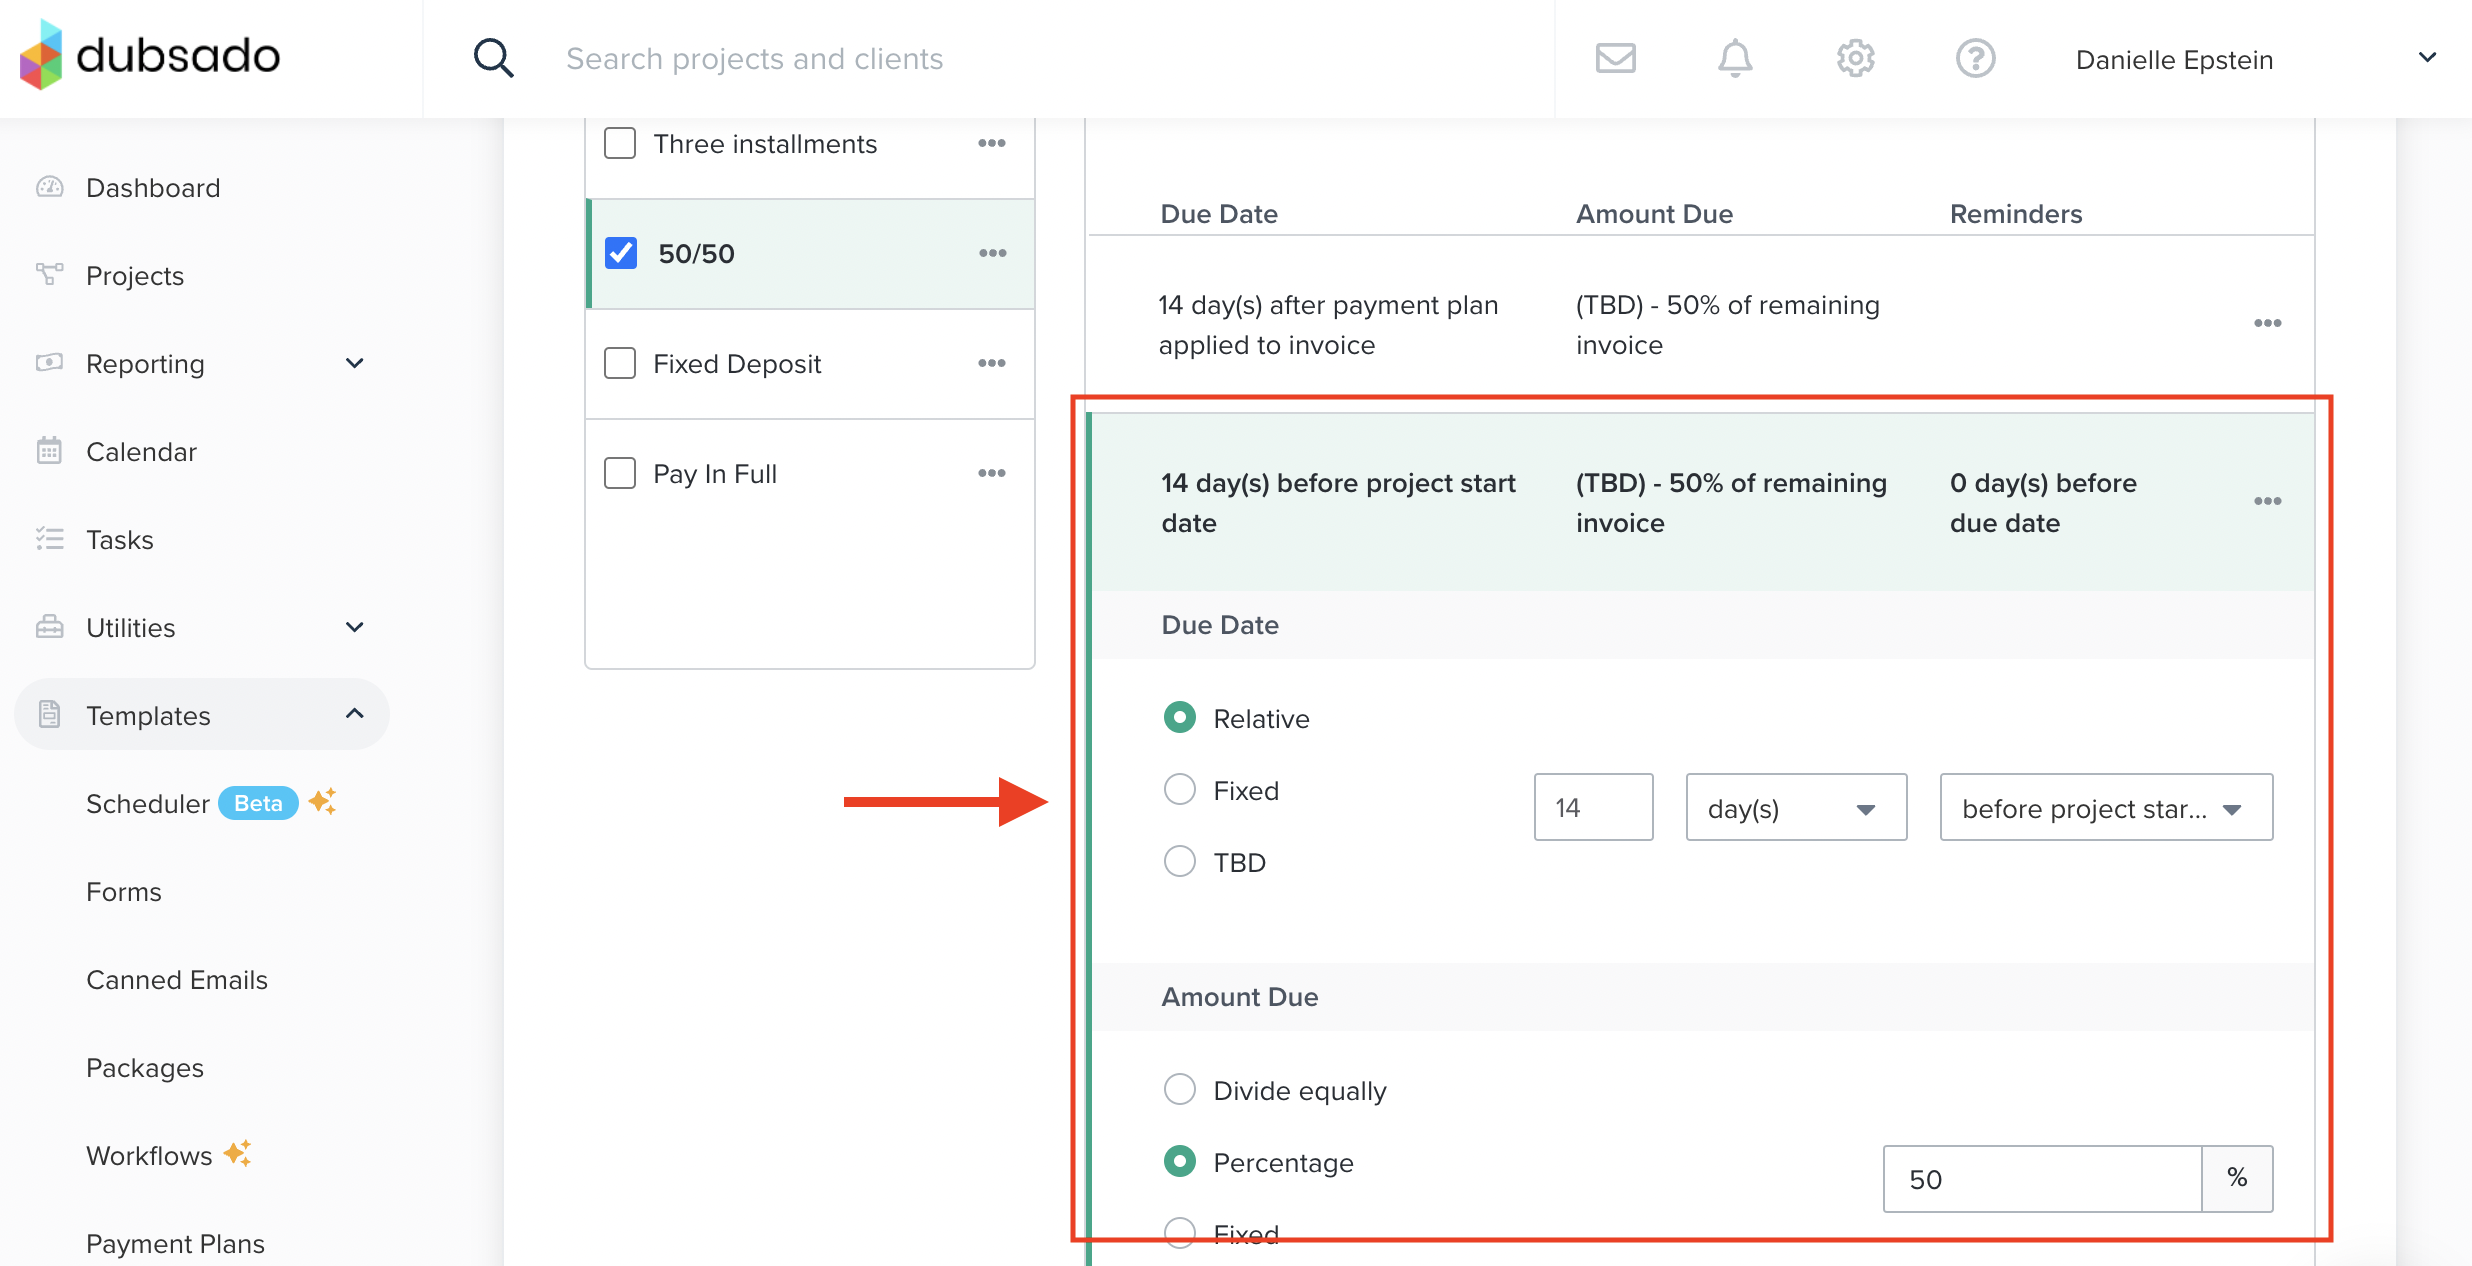Open the notifications bell
The height and width of the screenshot is (1266, 2472).
point(1735,58)
